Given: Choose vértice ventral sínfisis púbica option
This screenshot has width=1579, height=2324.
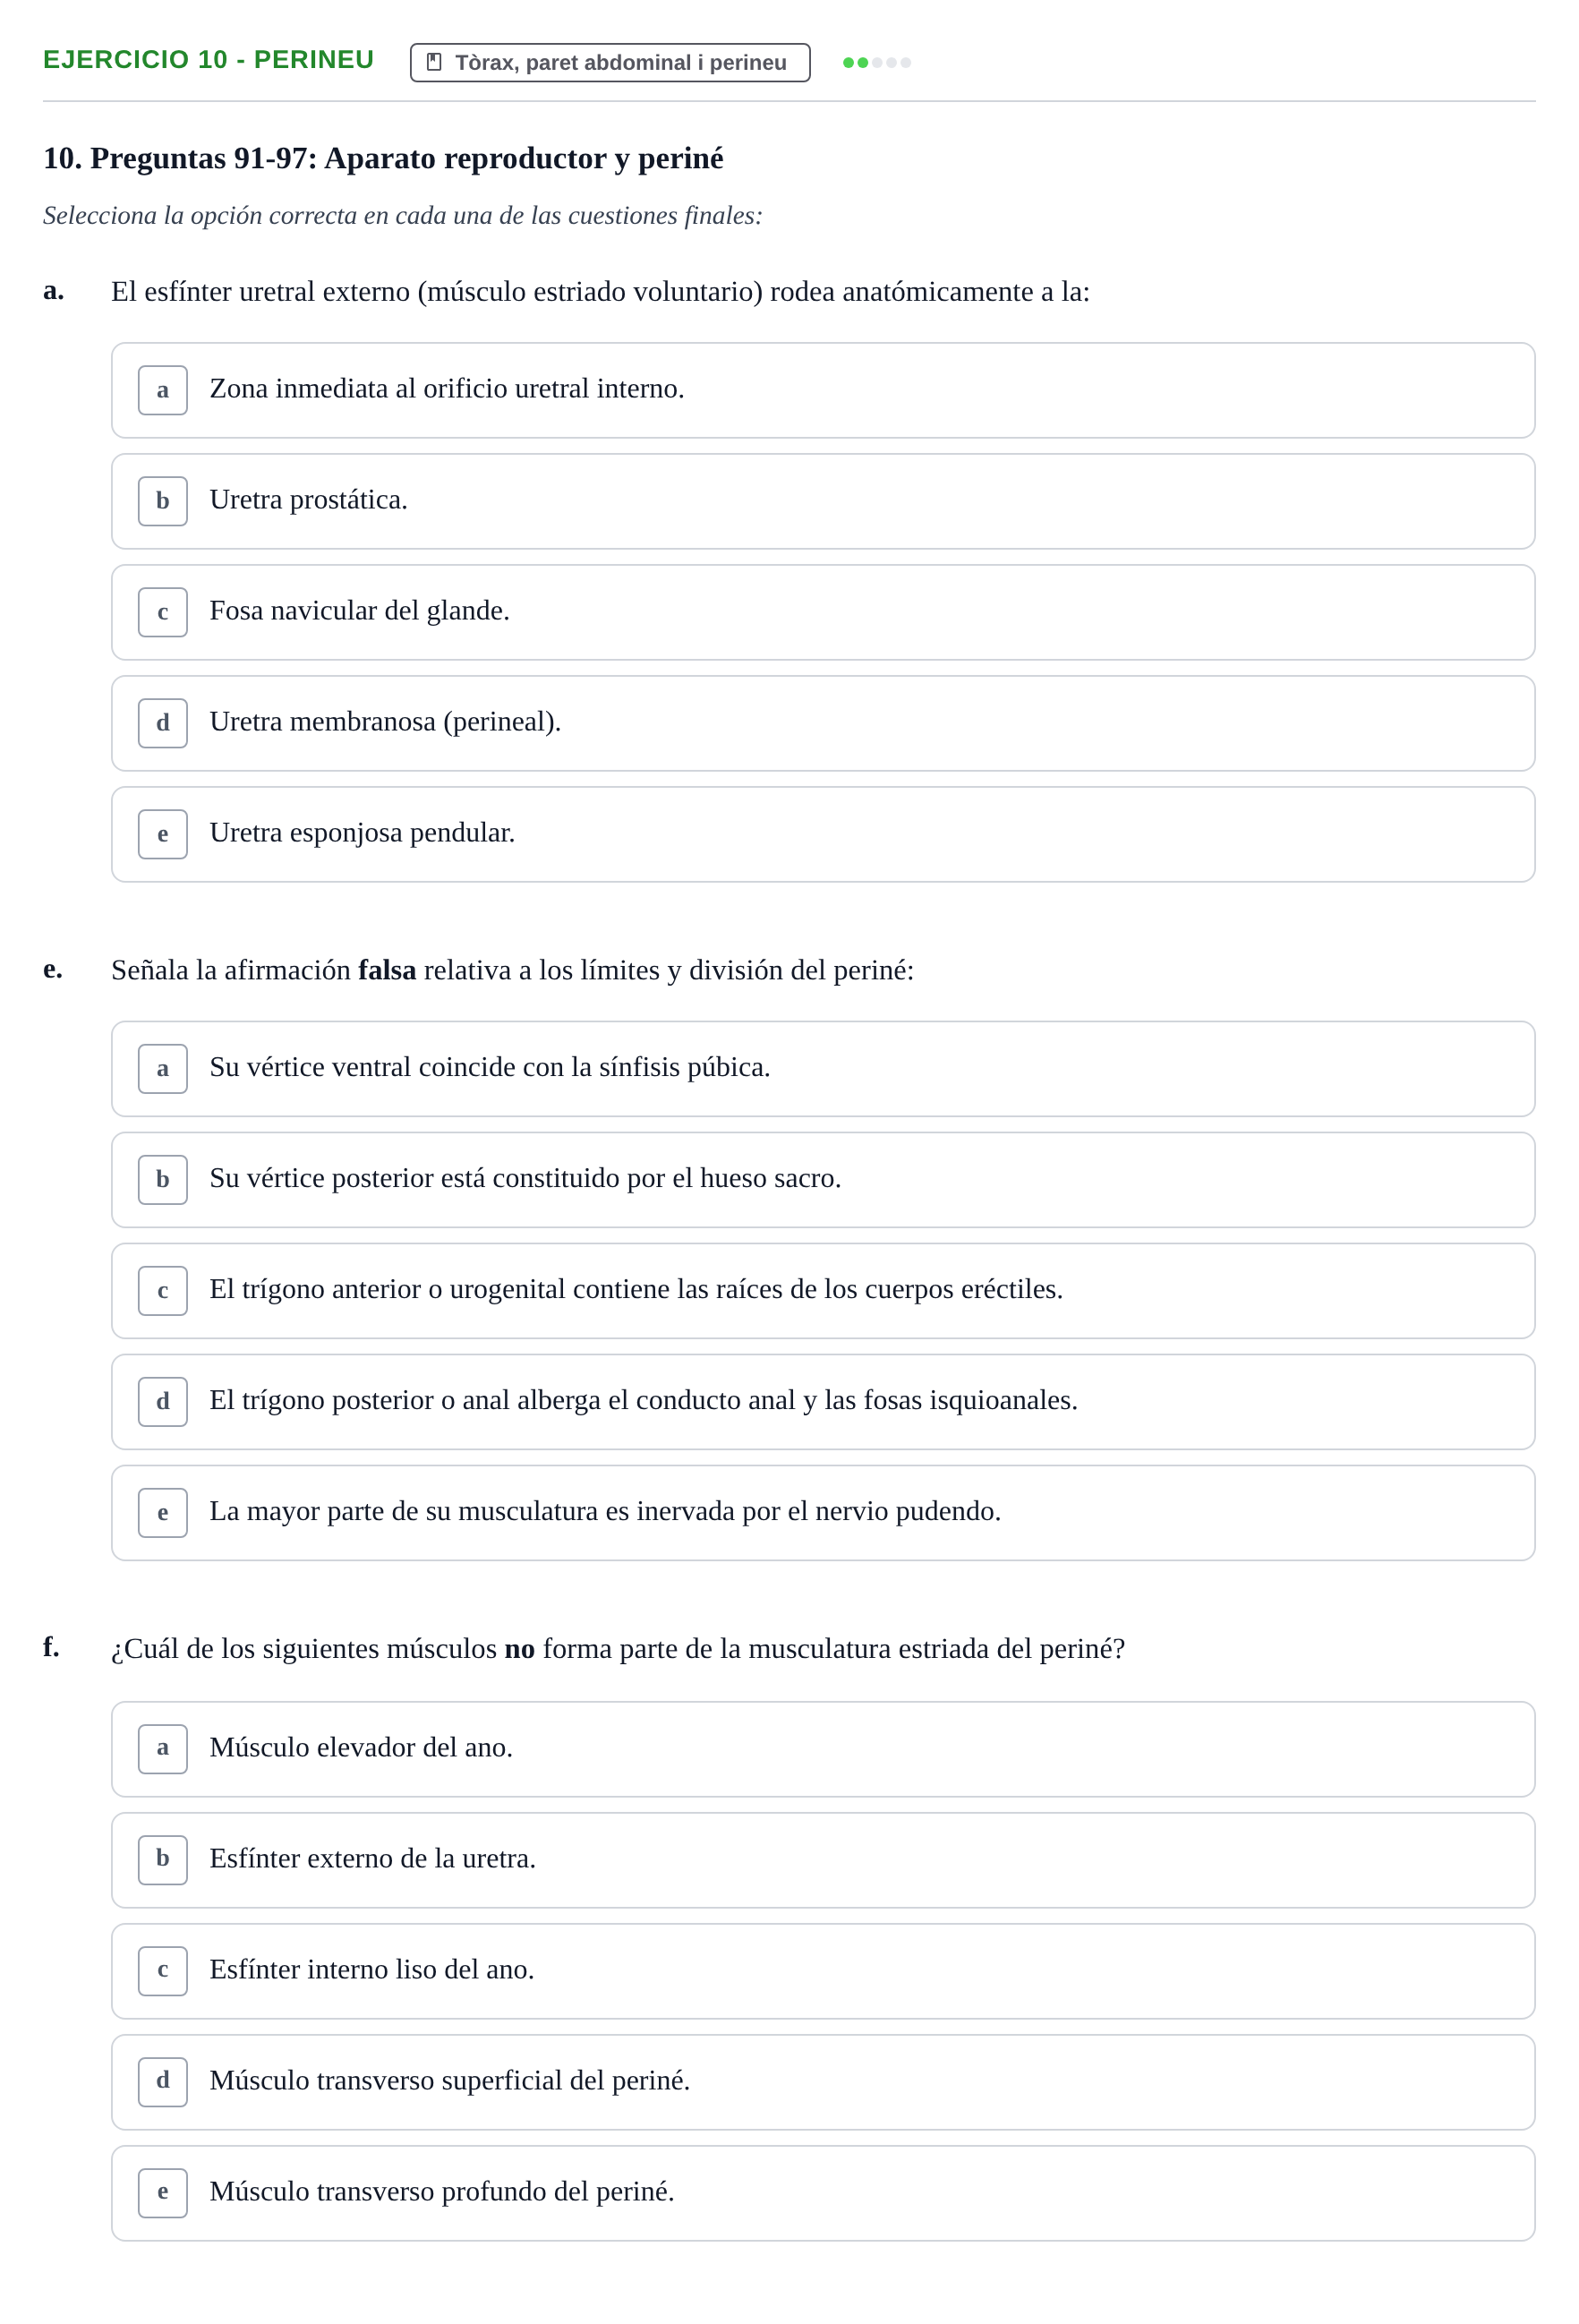Looking at the screenshot, I should point(823,1068).
